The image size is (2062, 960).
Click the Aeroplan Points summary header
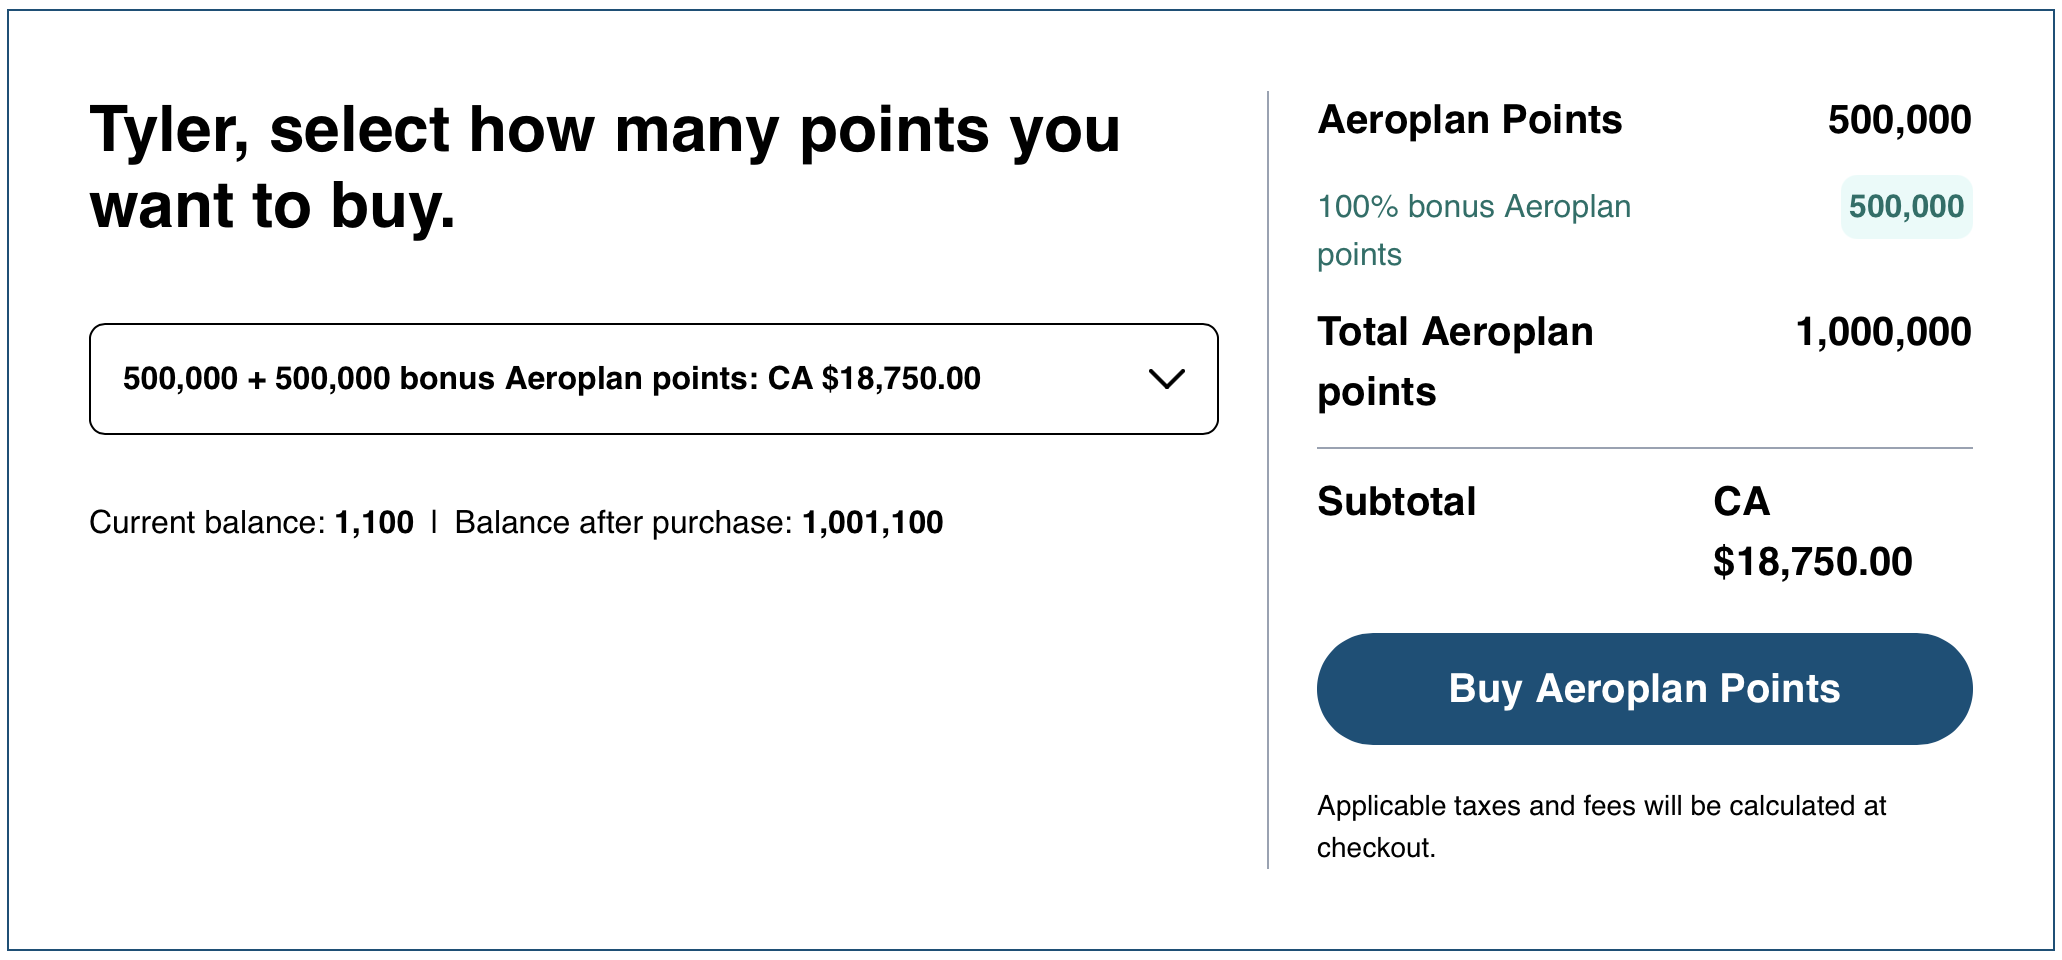1470,119
